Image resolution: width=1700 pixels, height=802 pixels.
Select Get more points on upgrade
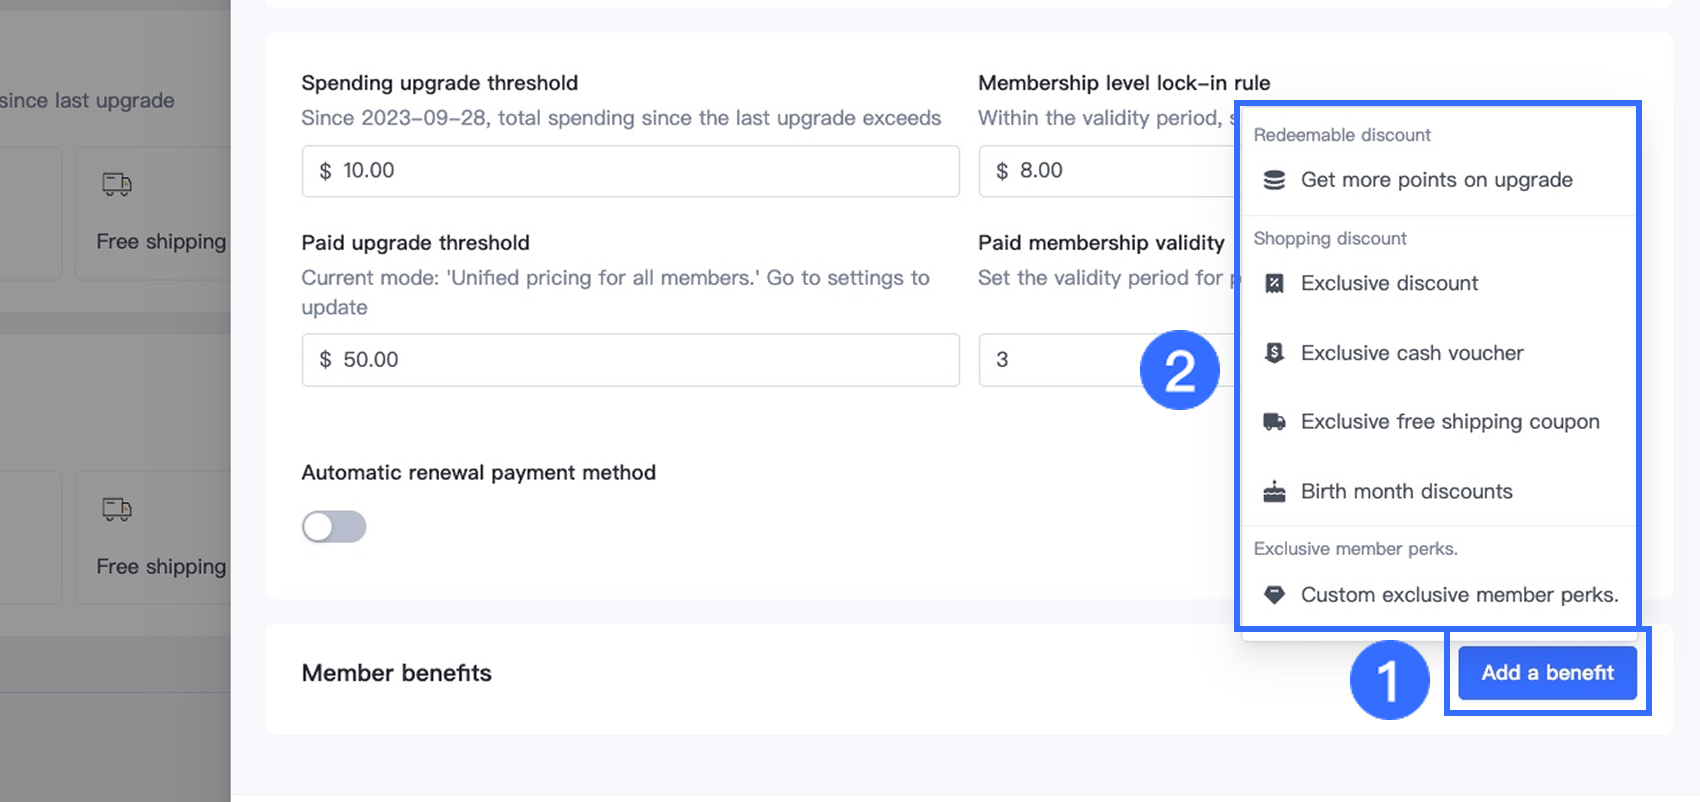pyautogui.click(x=1438, y=180)
